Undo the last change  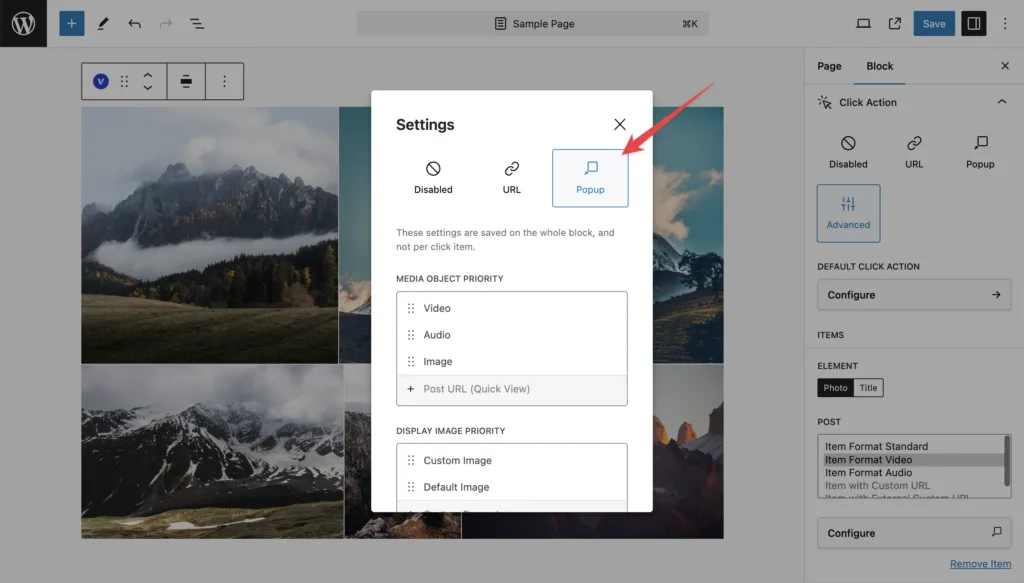(x=135, y=24)
